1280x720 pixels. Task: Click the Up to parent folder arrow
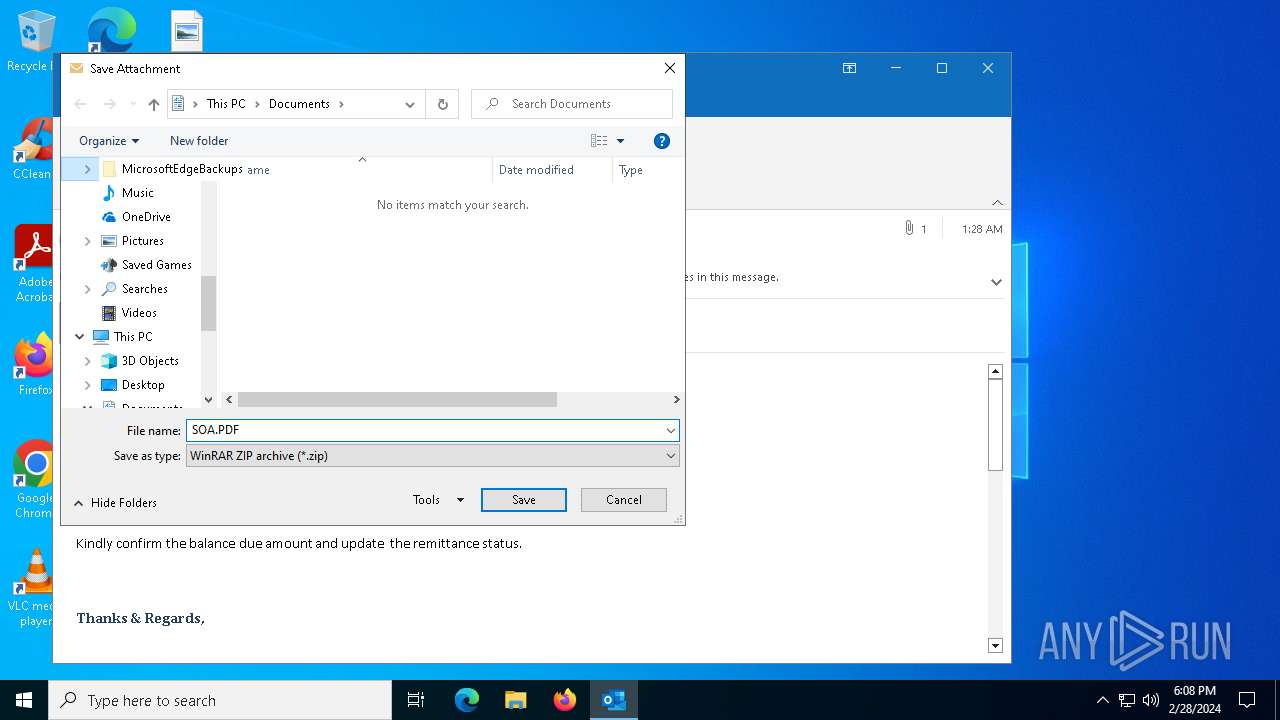(x=153, y=104)
